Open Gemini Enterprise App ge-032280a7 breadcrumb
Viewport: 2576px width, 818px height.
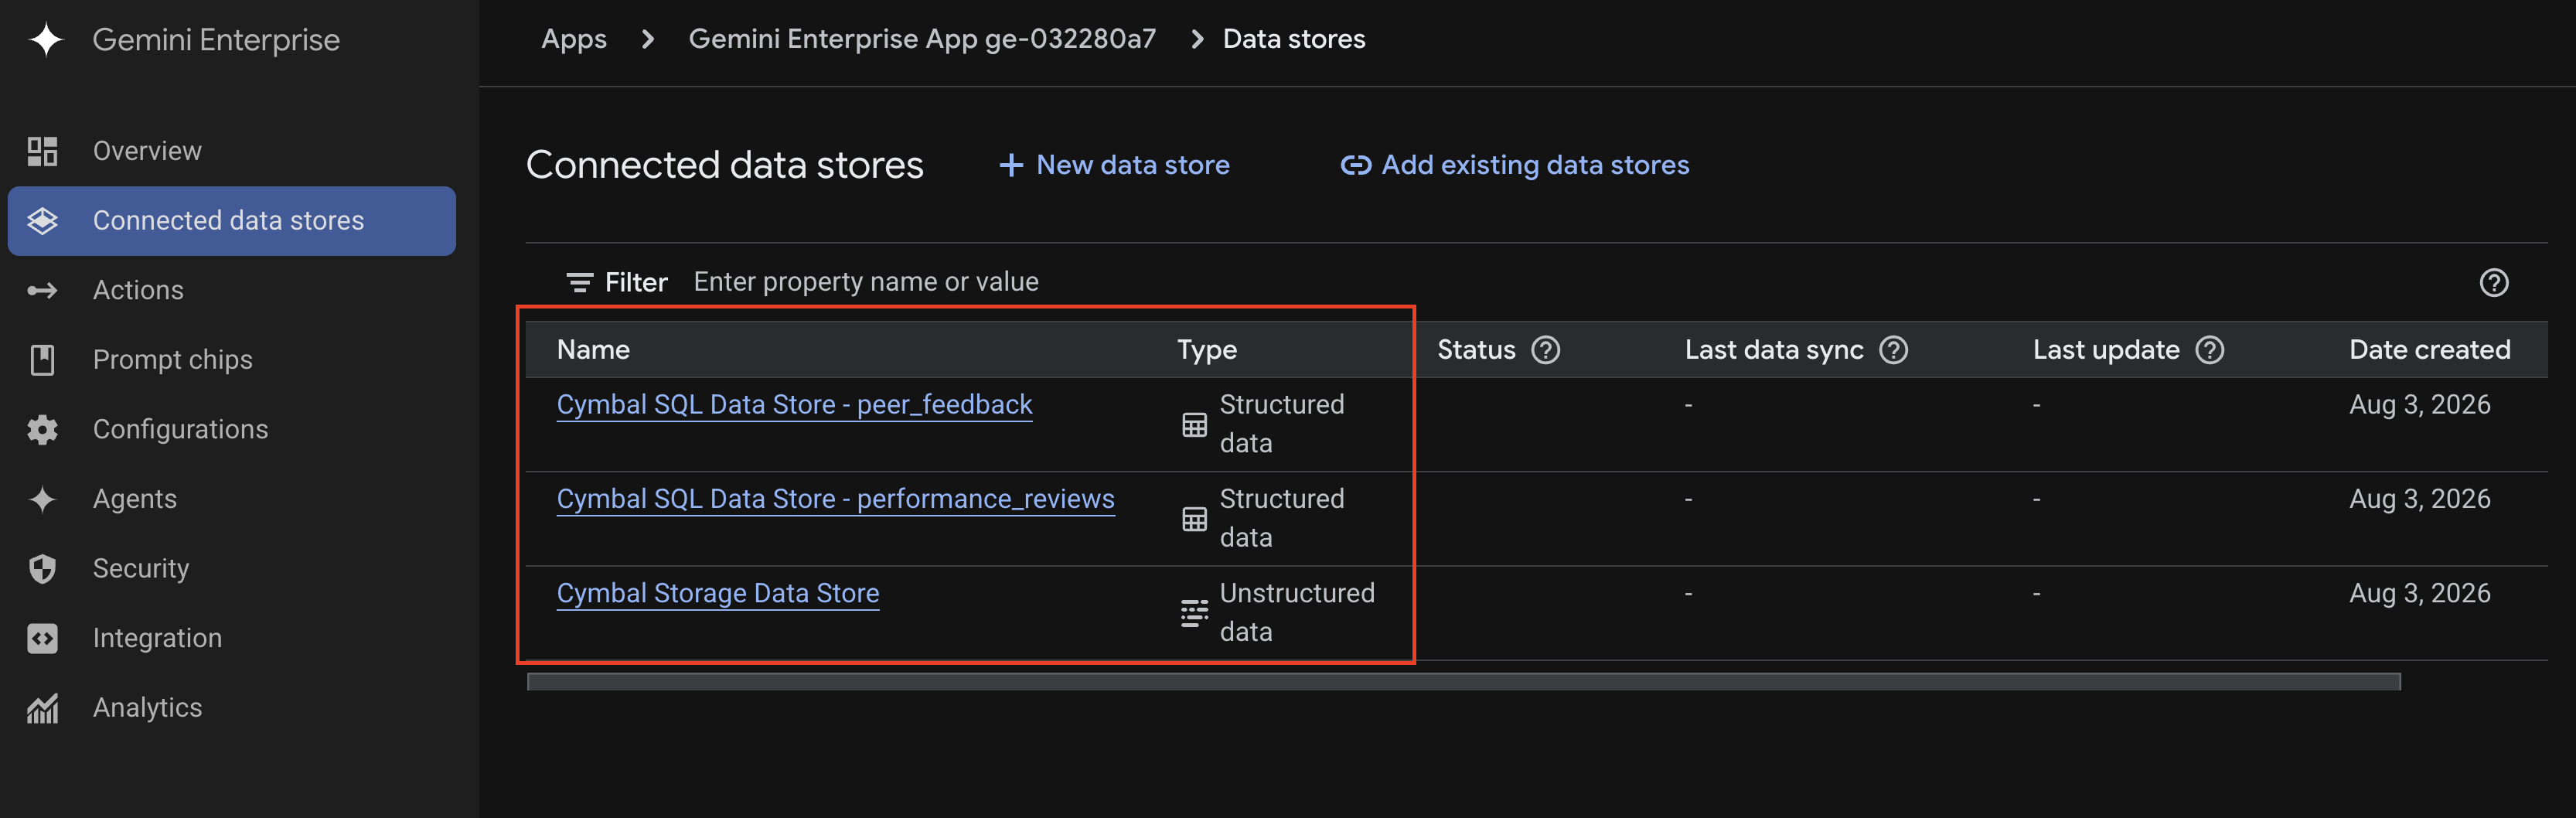922,39
